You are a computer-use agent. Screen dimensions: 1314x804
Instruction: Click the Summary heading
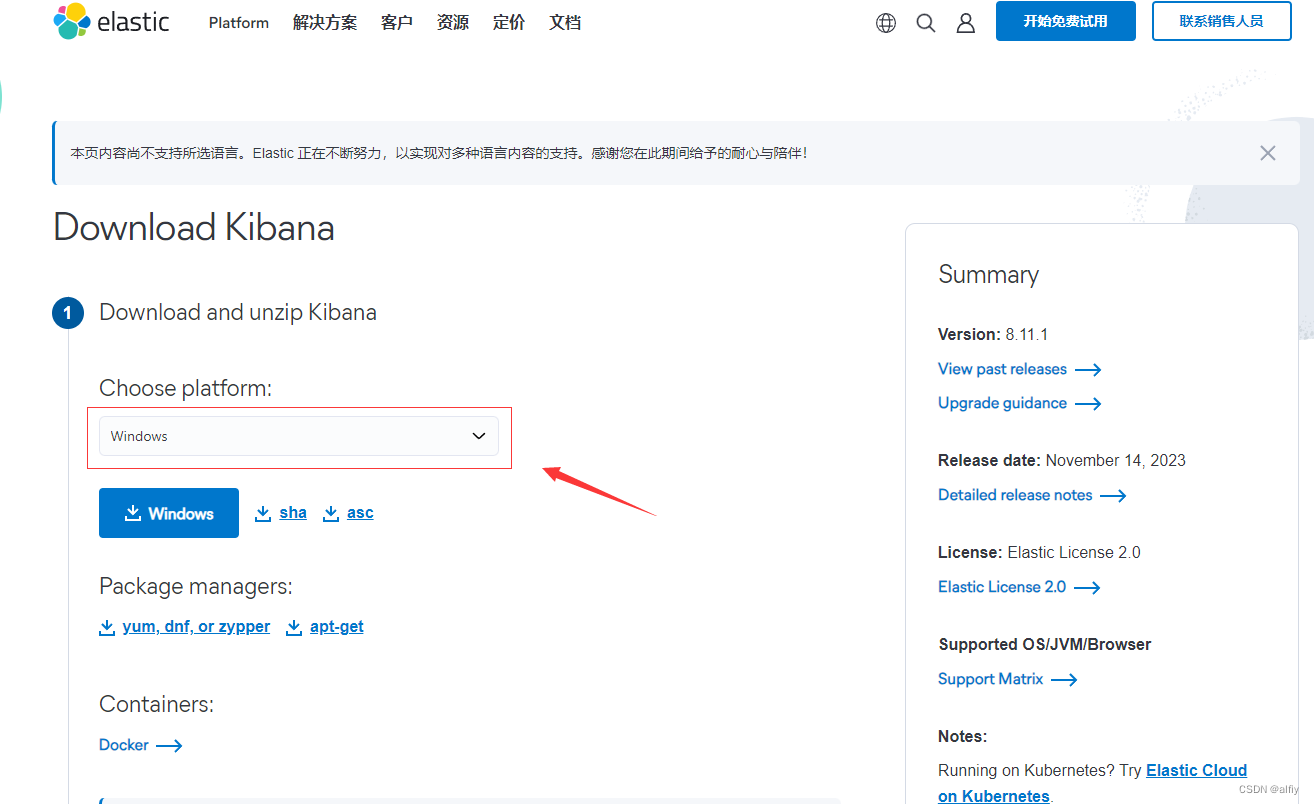[988, 275]
